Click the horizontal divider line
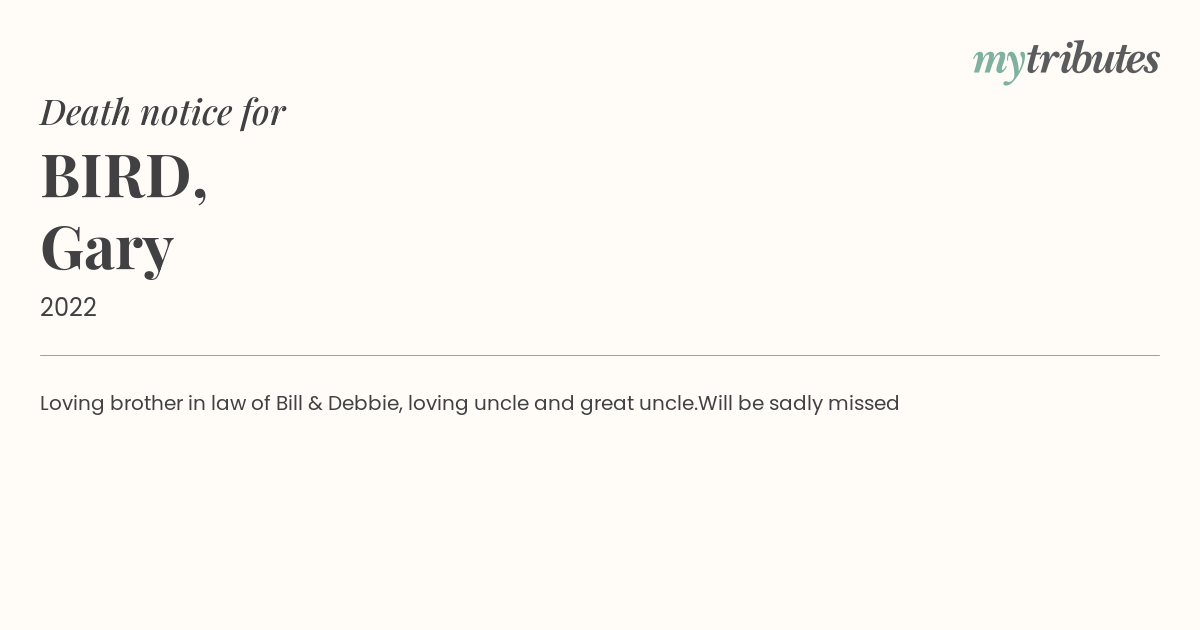The image size is (1200, 630). tap(600, 355)
